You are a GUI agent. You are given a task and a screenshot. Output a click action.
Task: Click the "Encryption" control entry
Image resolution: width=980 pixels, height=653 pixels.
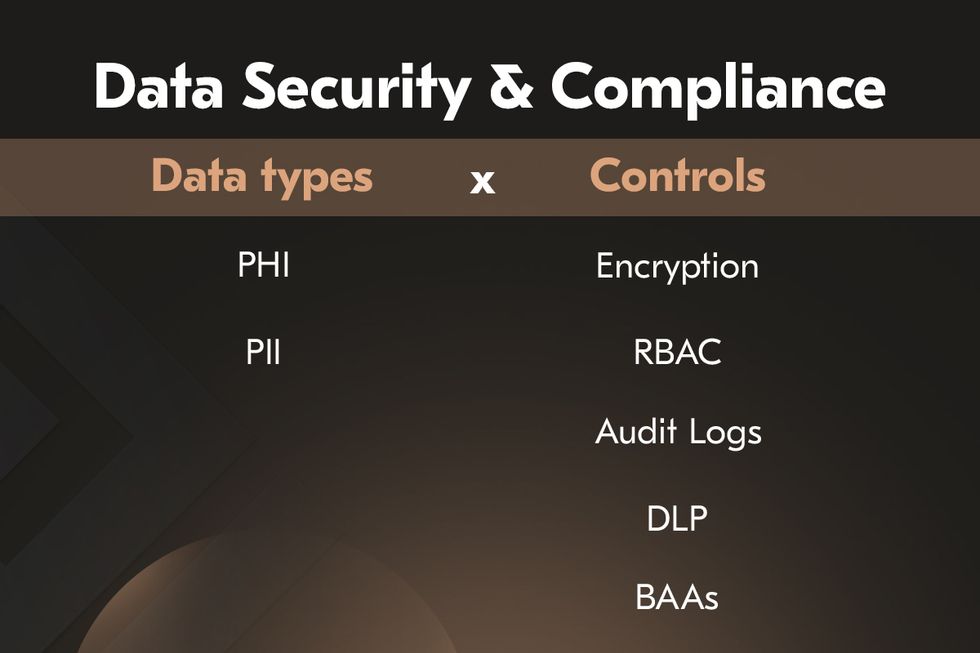[x=677, y=267]
